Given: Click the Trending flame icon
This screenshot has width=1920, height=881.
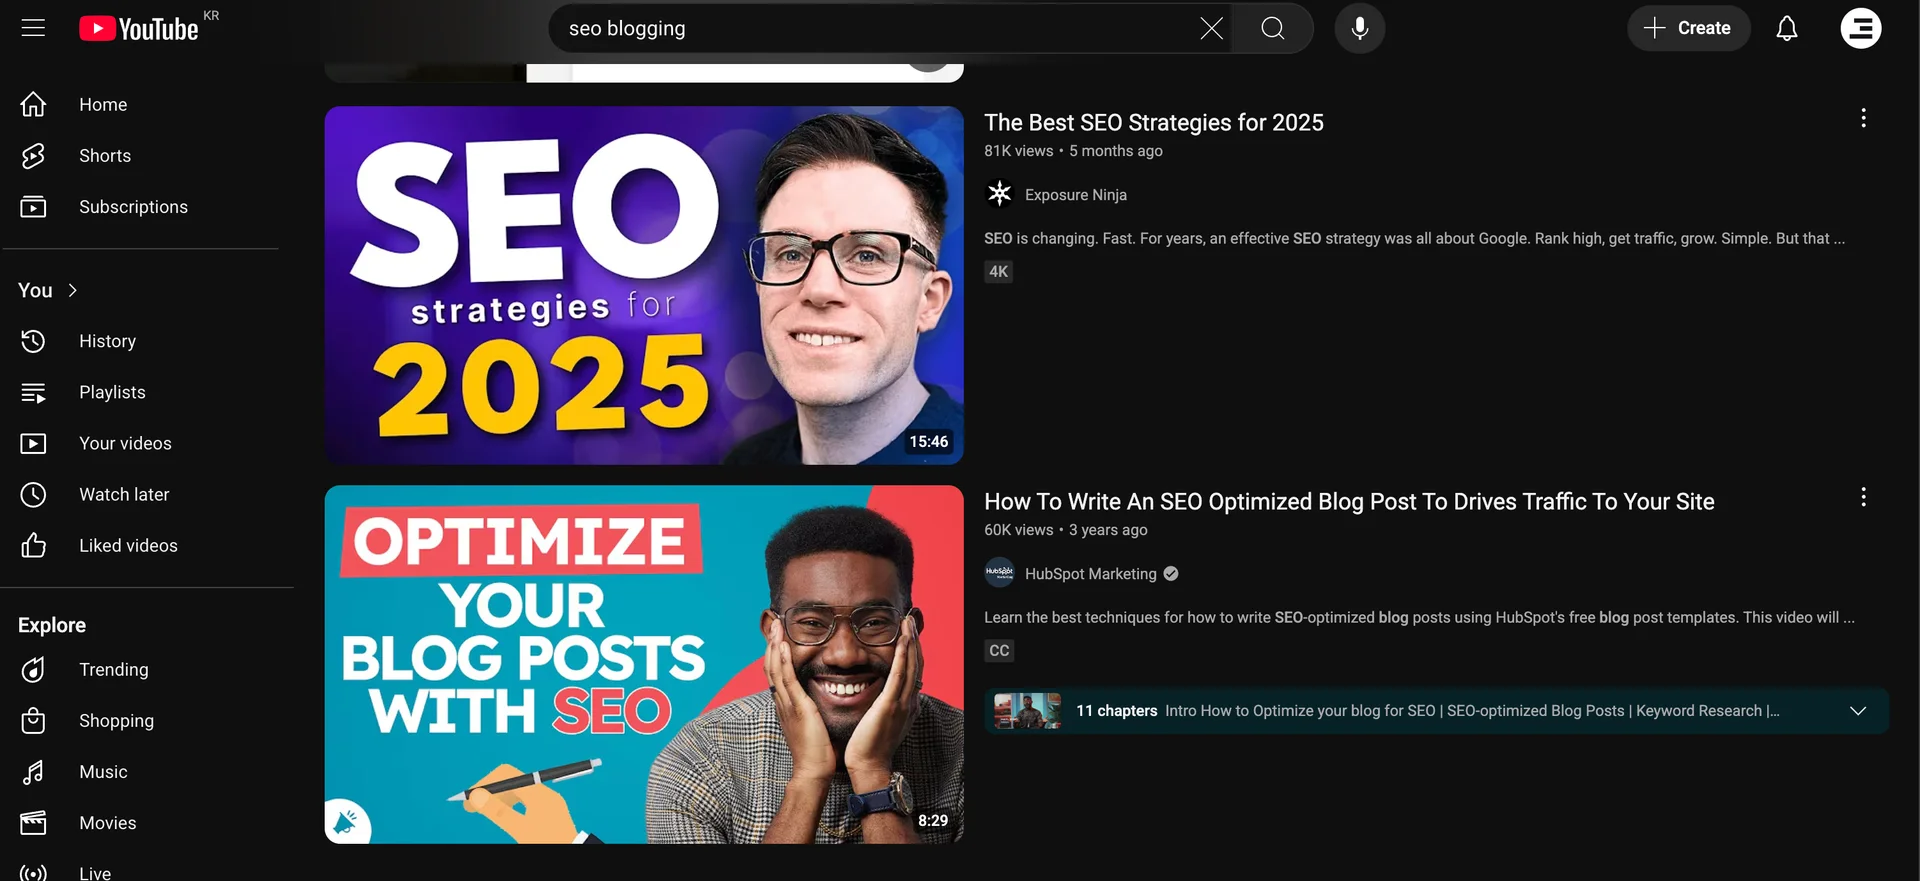Looking at the screenshot, I should click(33, 669).
